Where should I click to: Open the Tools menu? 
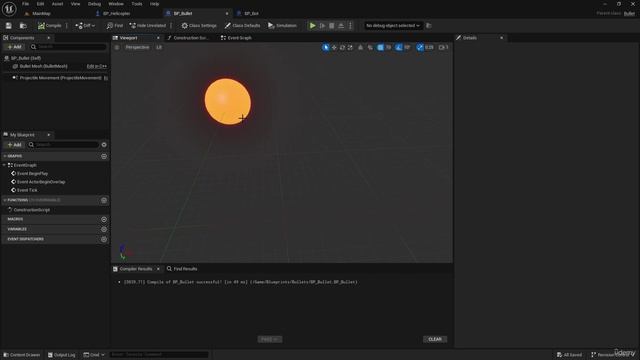(x=137, y=4)
